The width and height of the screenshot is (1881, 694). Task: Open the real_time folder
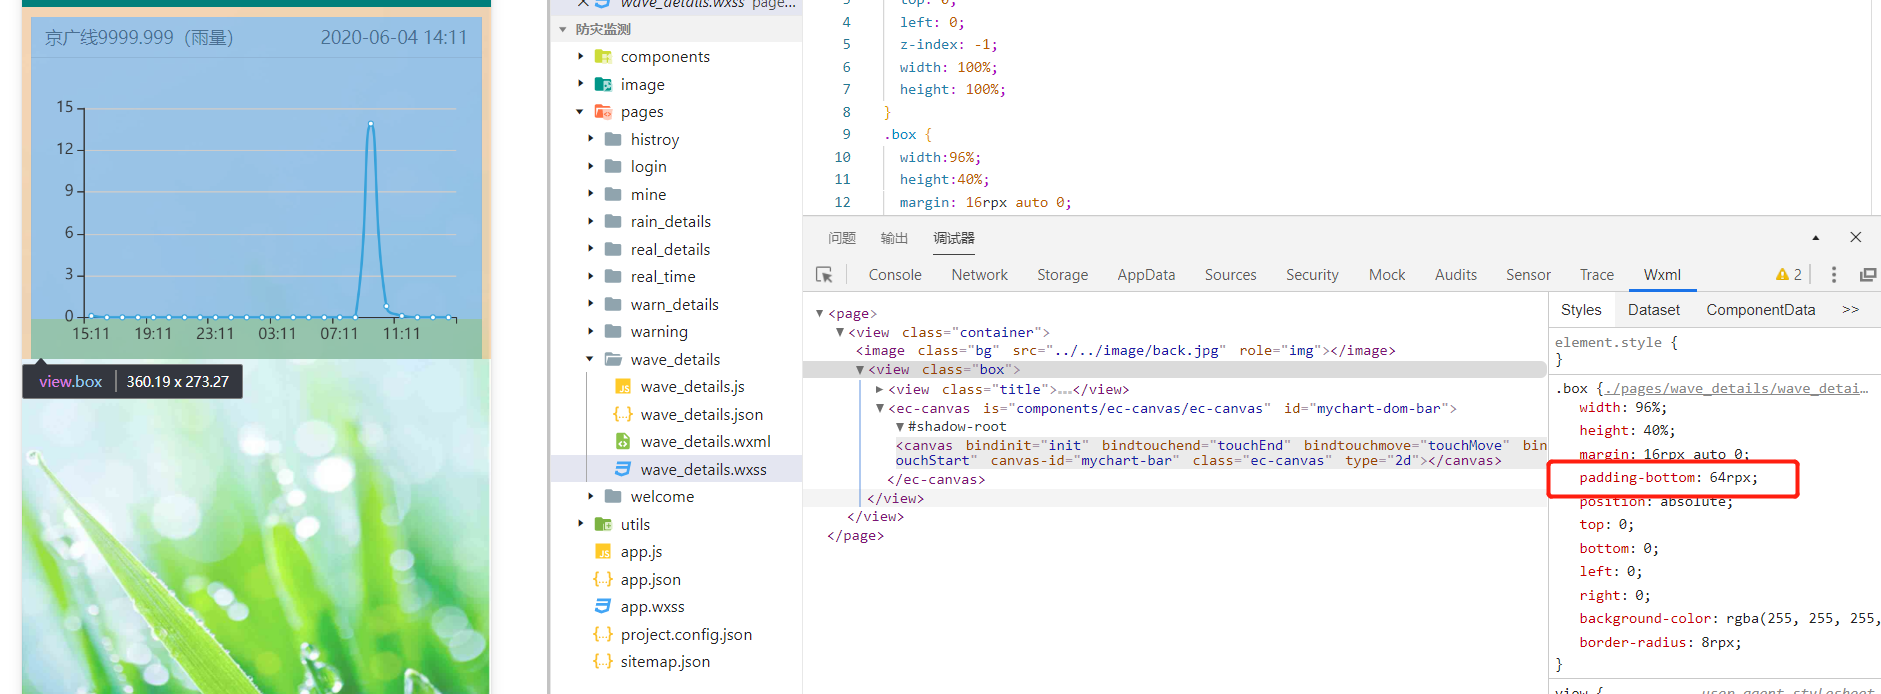[663, 277]
